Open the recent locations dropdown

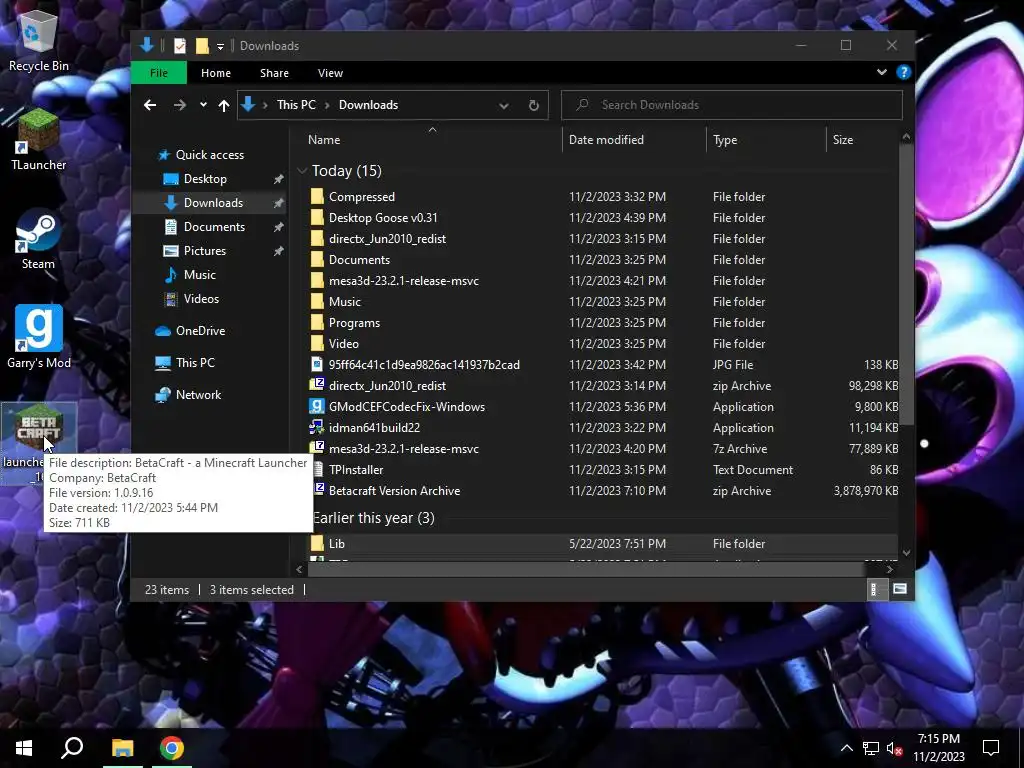[203, 105]
